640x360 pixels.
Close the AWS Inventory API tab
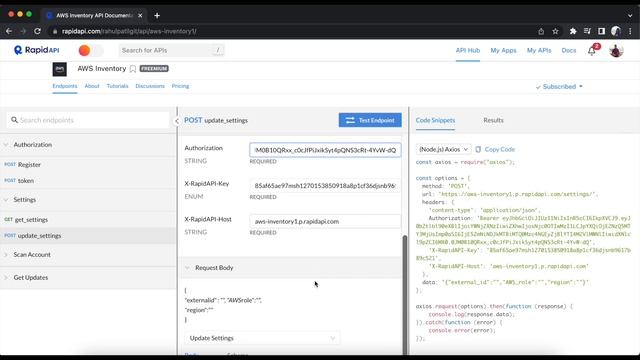[140, 16]
